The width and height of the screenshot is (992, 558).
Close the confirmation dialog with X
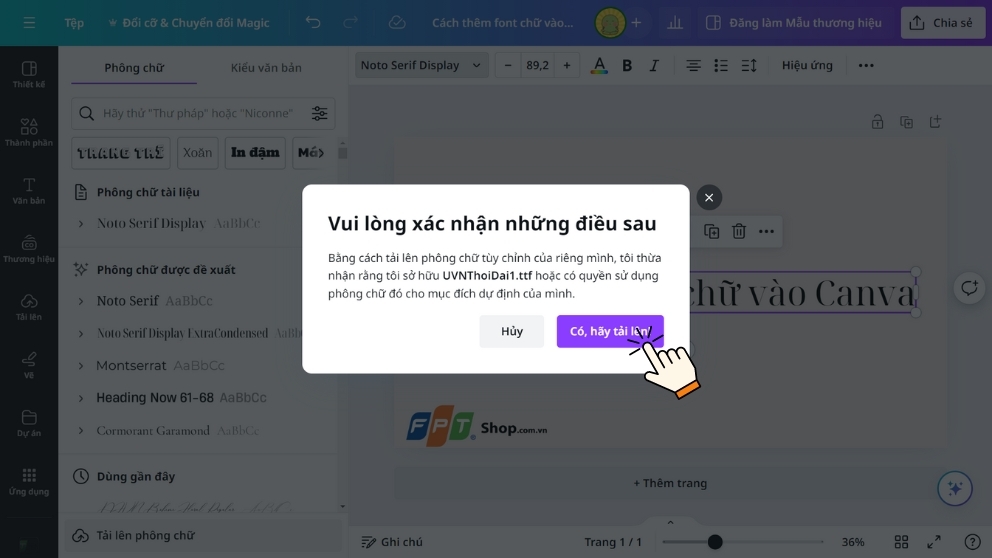(x=709, y=197)
